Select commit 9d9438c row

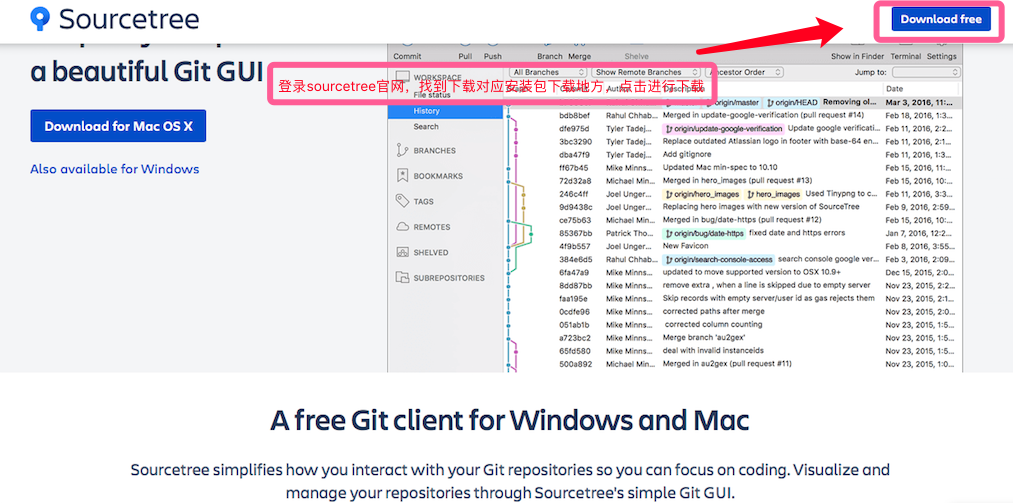(733, 207)
